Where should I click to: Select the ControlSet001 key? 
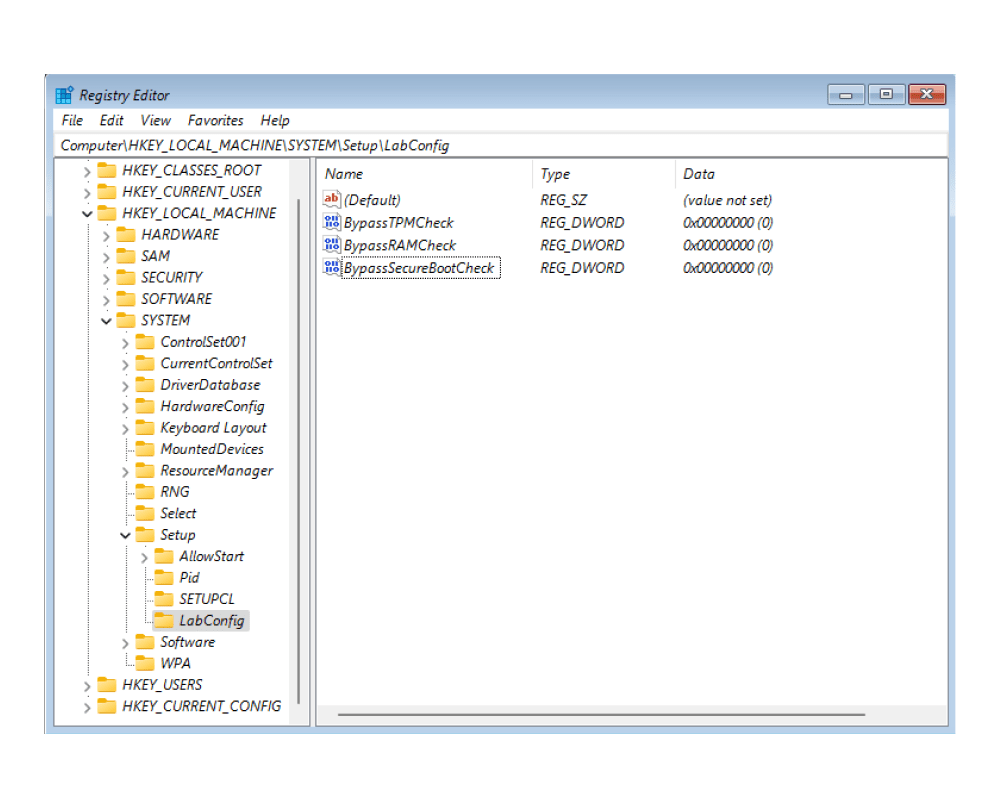203,342
